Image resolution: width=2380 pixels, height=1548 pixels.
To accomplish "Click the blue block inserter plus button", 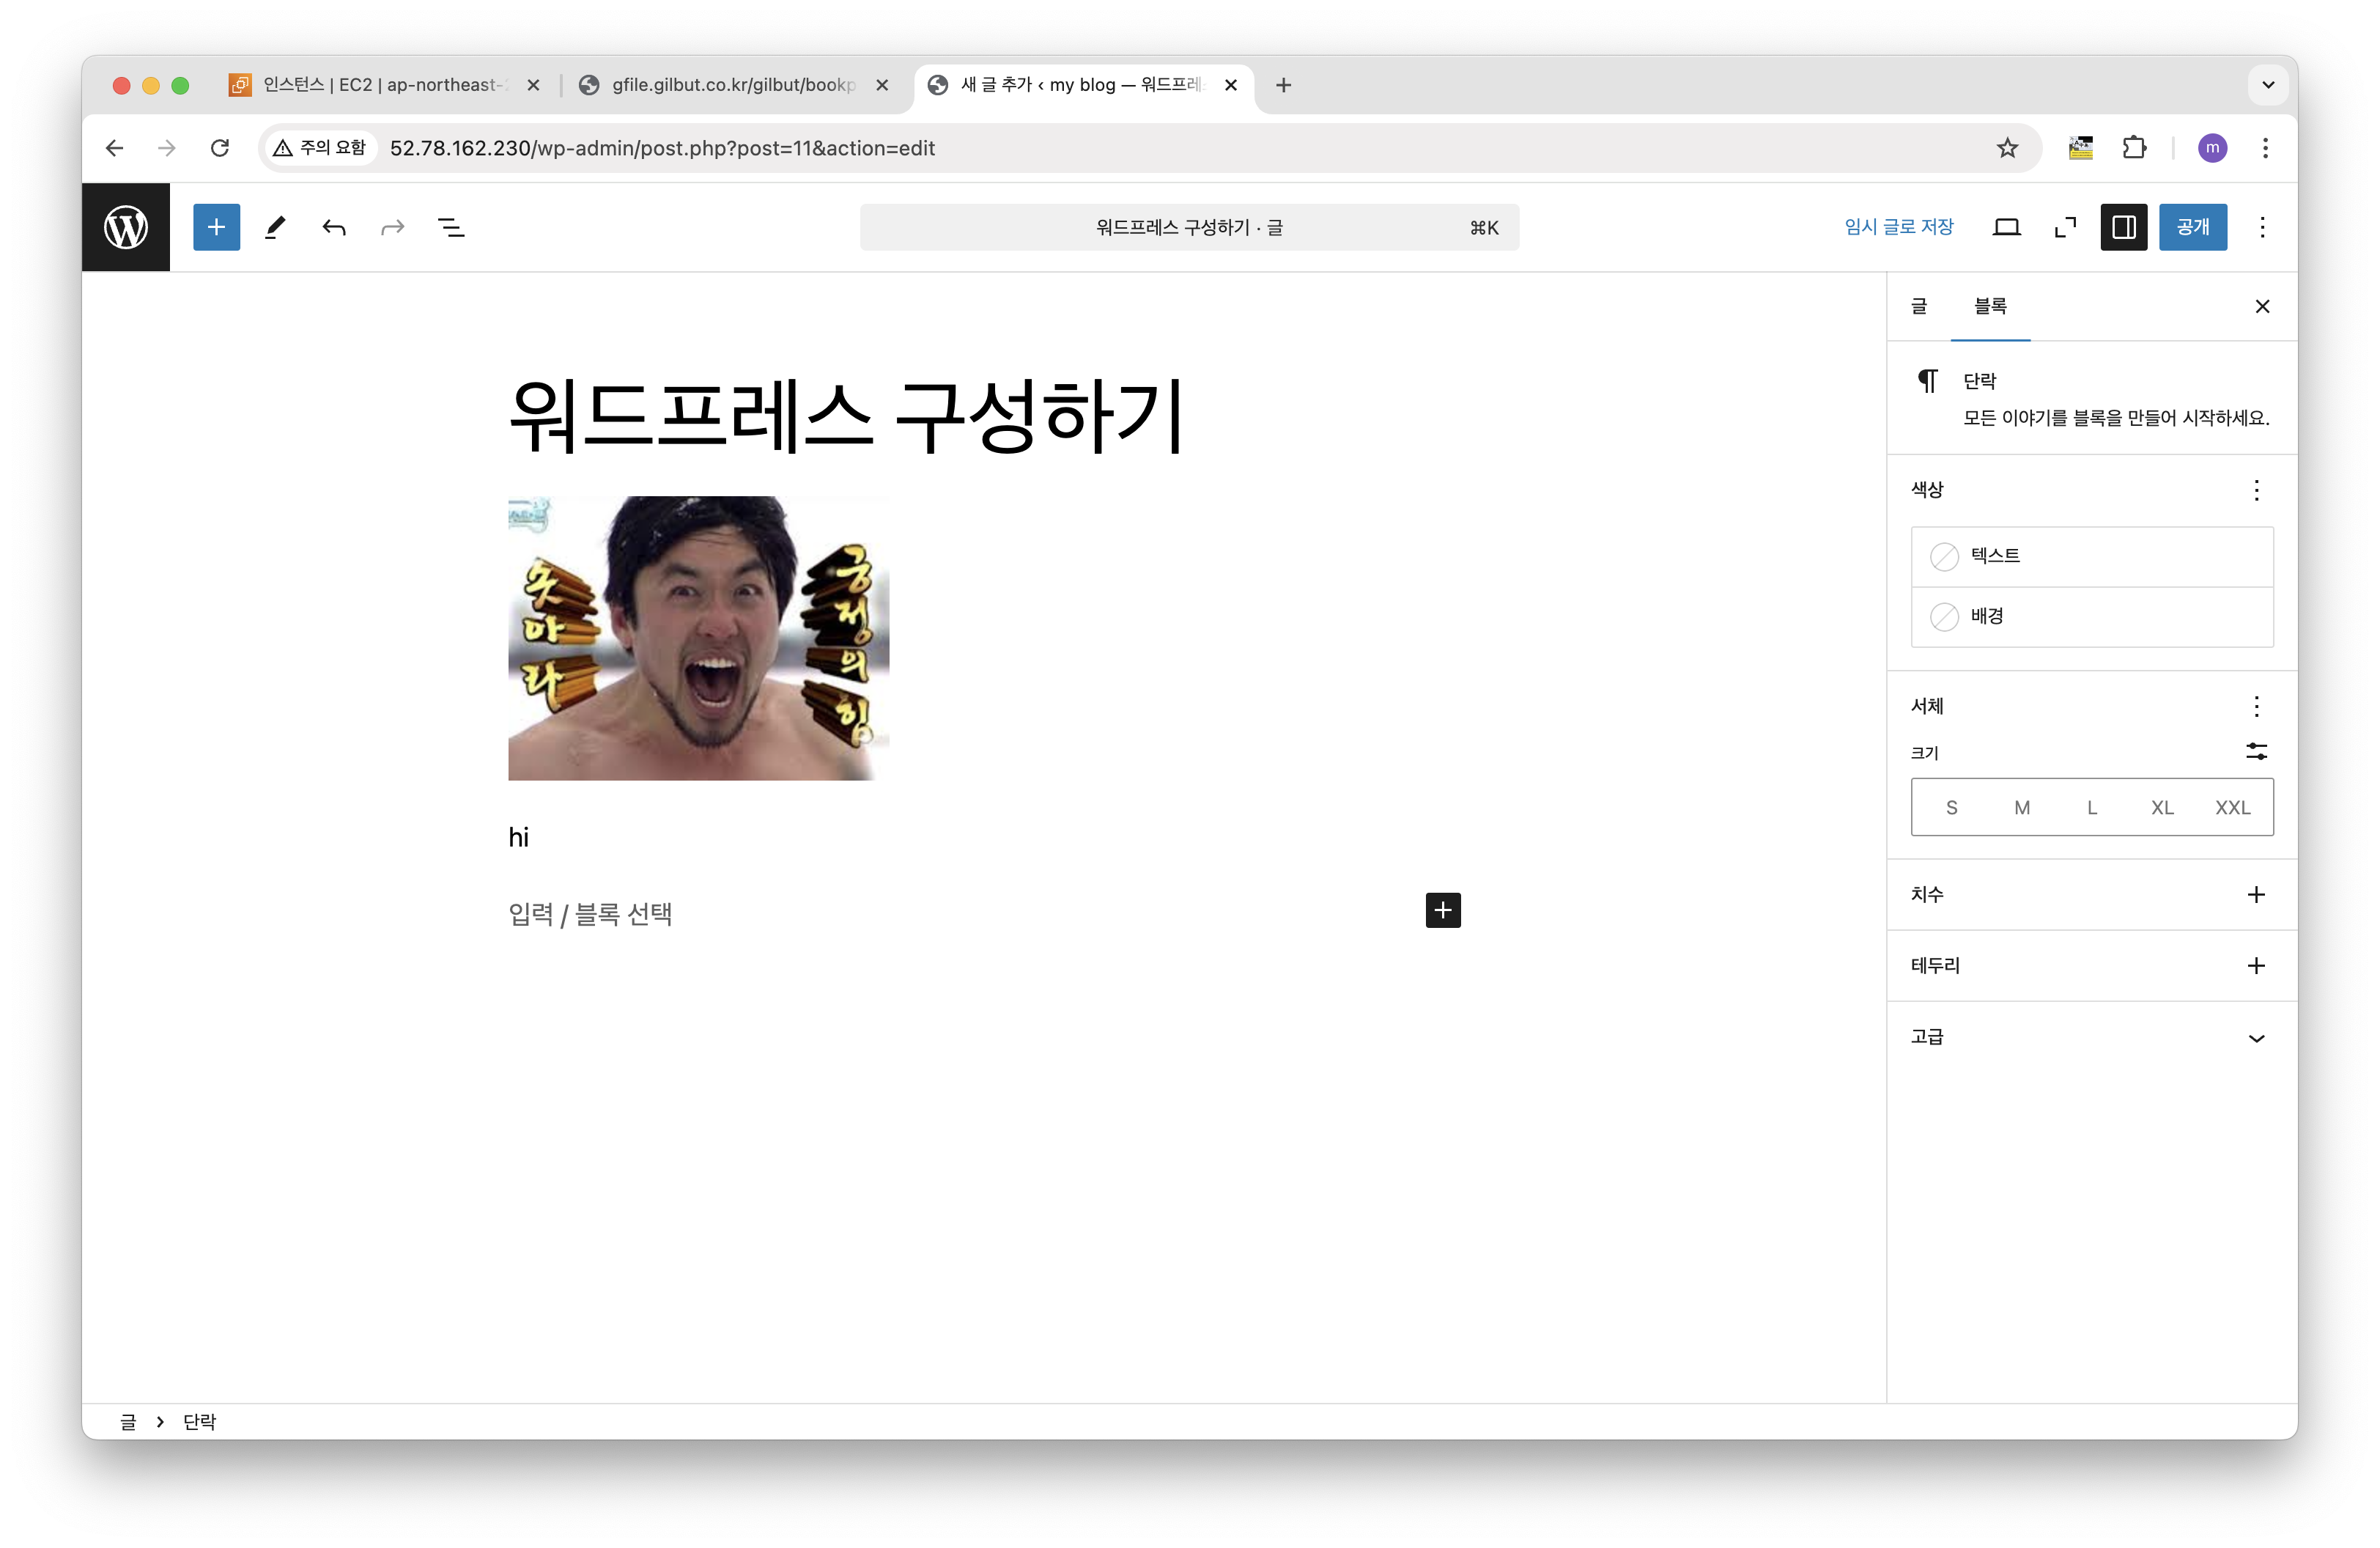I will tap(216, 227).
